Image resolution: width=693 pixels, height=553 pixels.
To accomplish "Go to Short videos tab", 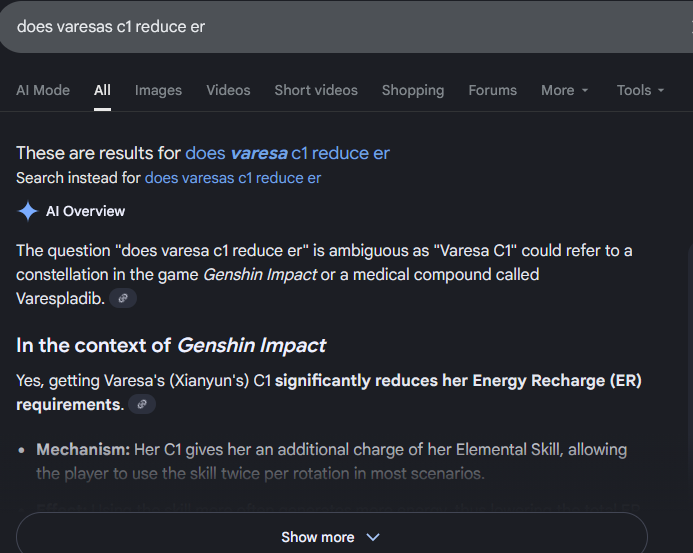I will point(316,90).
